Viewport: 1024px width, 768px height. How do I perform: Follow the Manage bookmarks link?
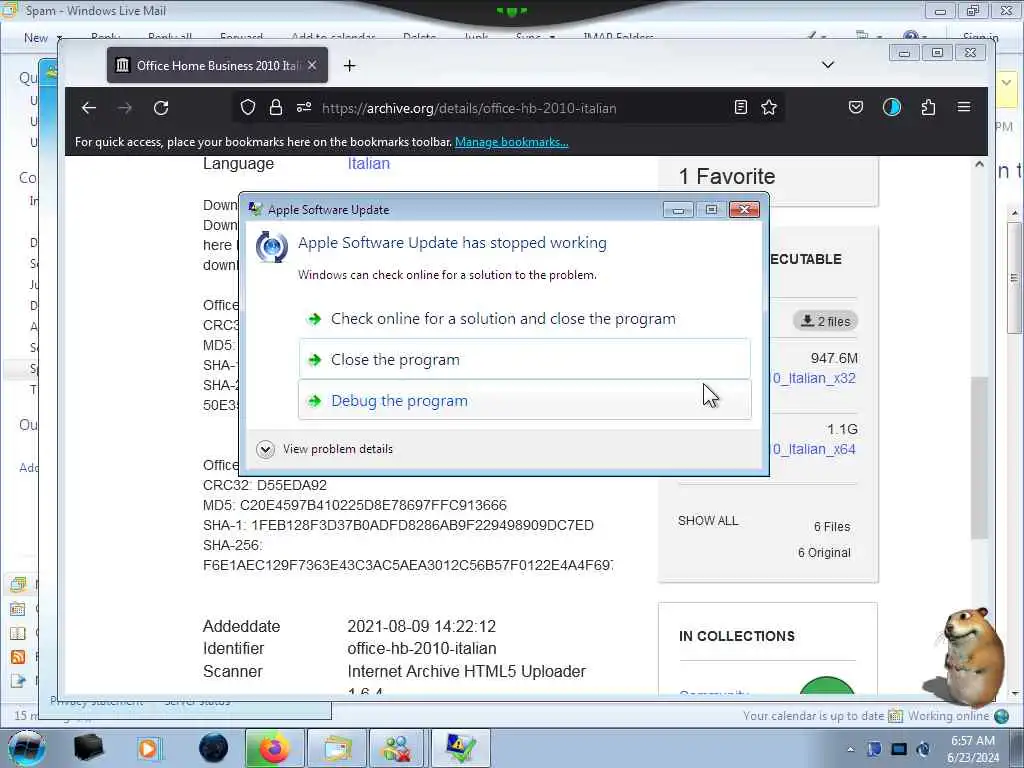[511, 142]
